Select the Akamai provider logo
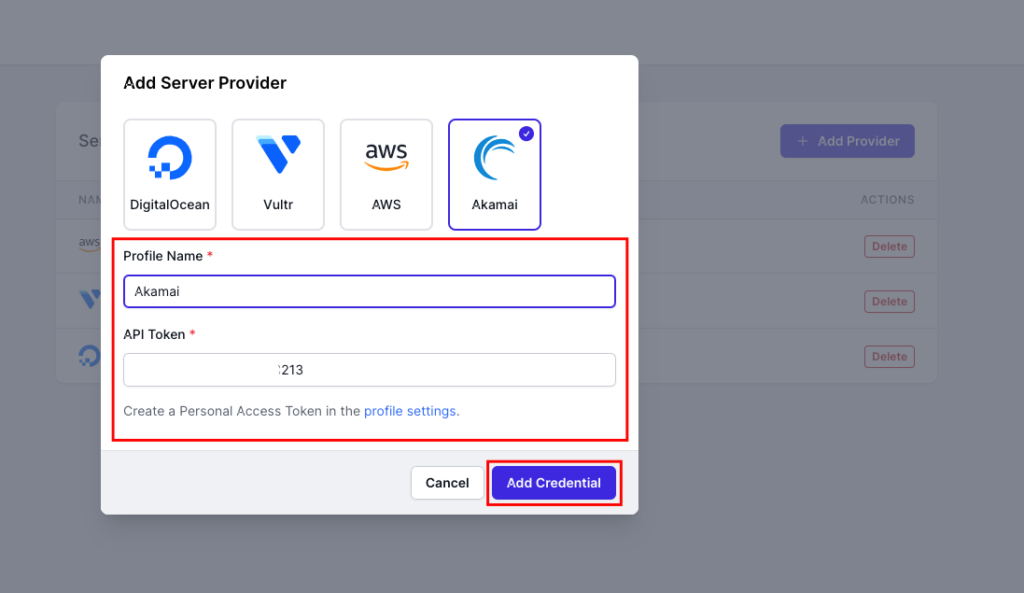This screenshot has width=1024, height=593. pyautogui.click(x=494, y=159)
